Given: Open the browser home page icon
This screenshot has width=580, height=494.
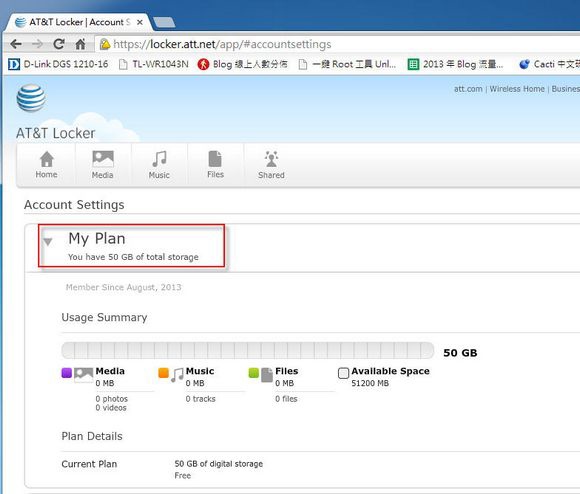Looking at the screenshot, I should coord(80,44).
